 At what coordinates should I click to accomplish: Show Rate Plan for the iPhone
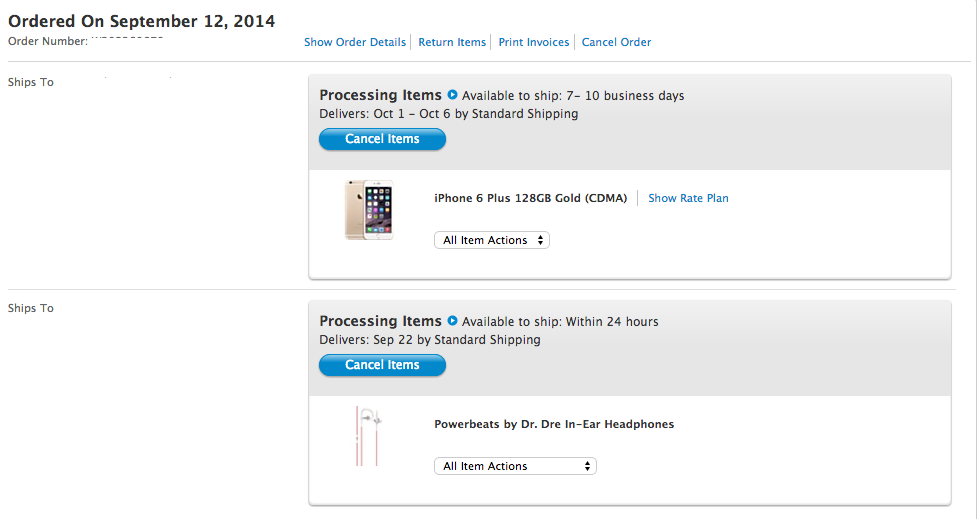point(688,198)
